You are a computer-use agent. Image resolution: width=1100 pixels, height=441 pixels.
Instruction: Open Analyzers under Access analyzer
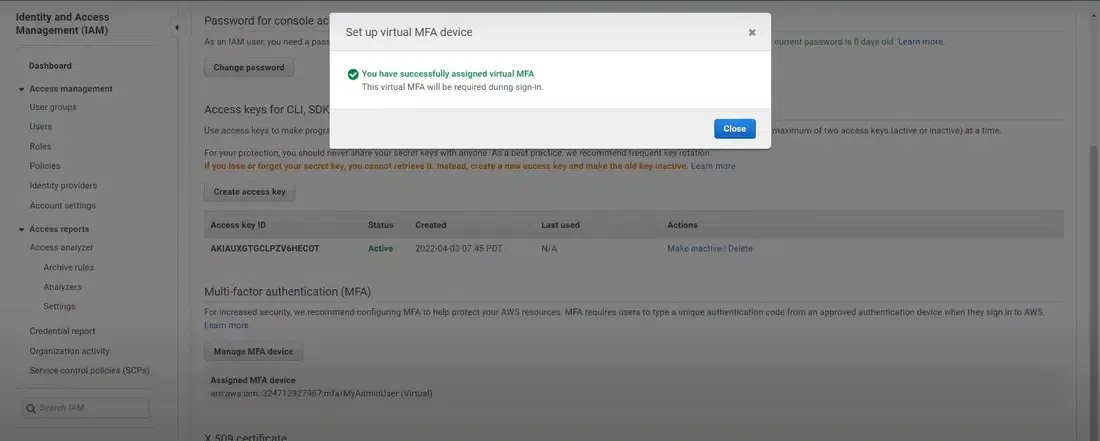click(62, 287)
